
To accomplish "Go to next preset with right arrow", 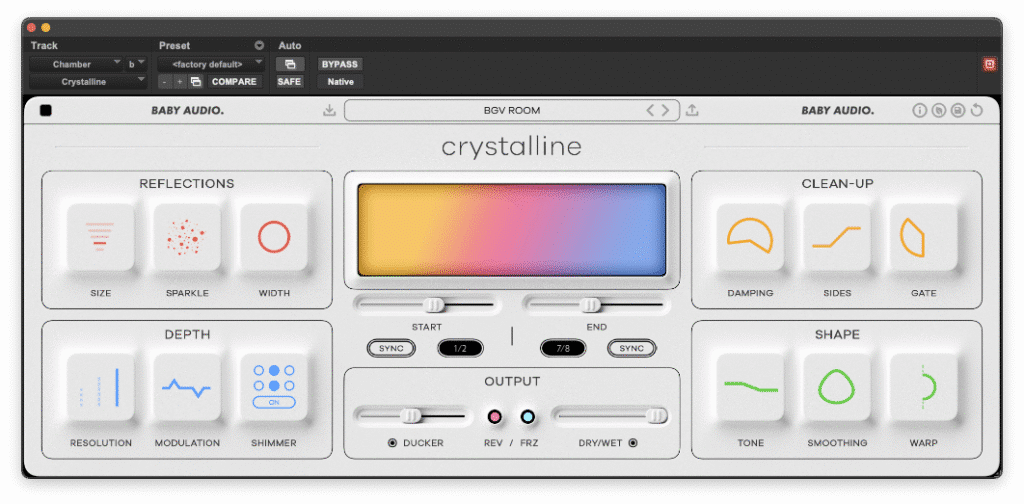I will [665, 110].
